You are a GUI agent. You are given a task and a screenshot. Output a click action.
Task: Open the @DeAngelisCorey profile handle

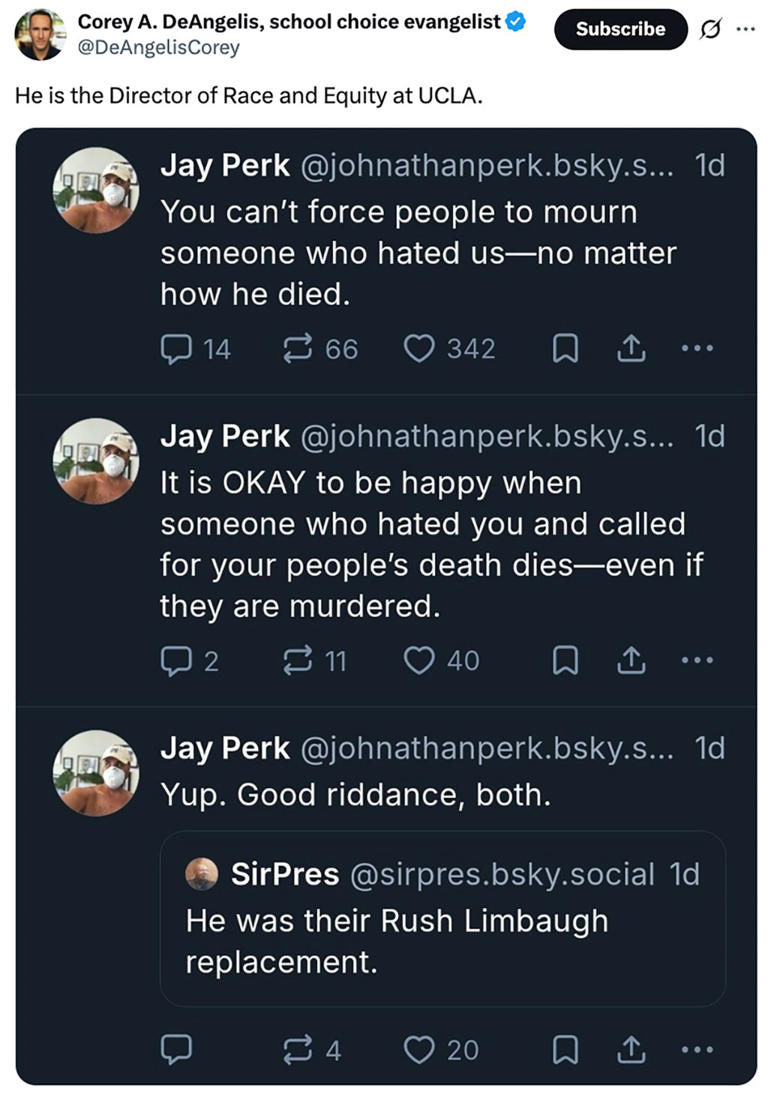coord(158,46)
